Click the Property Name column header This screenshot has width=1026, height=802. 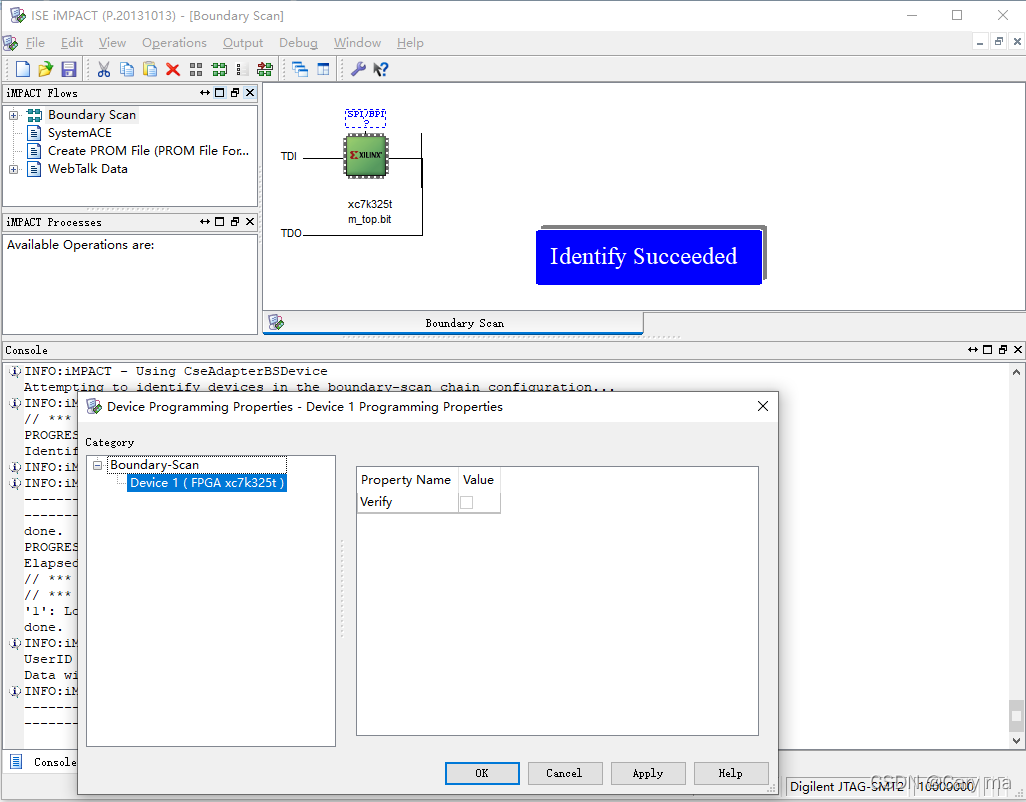point(406,479)
